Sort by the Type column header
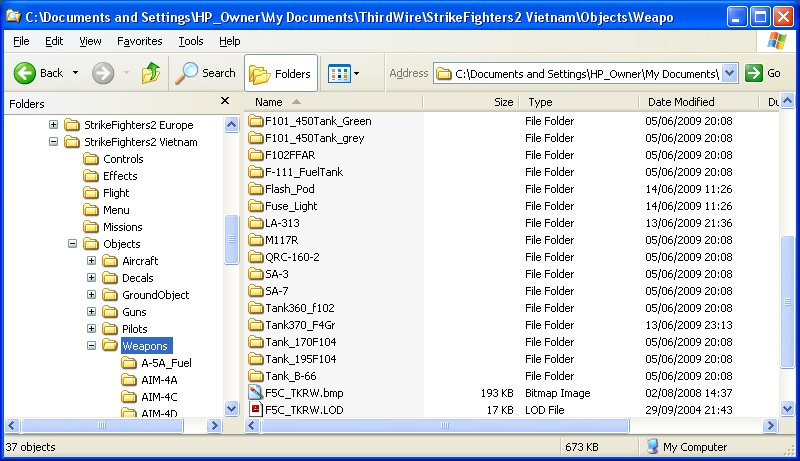Screen dimensions: 800x461 click(x=579, y=102)
